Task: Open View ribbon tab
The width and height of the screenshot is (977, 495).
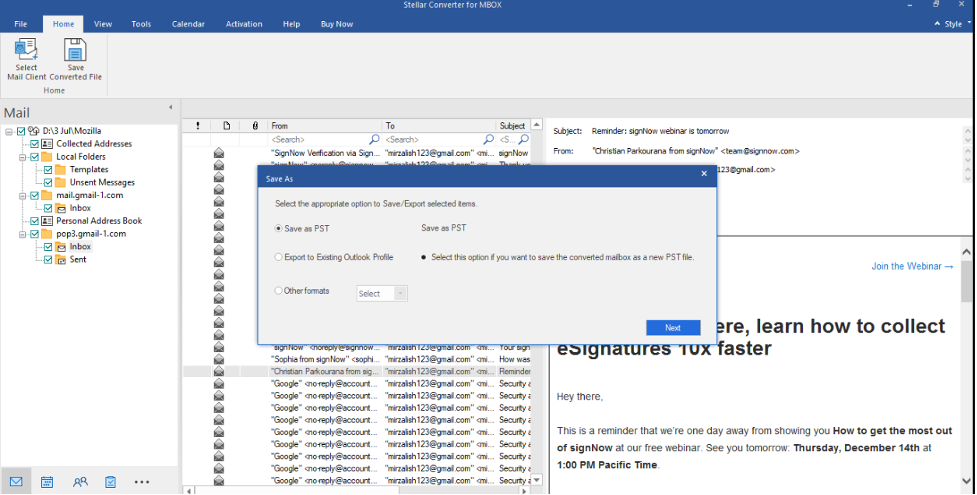Action: tap(103, 24)
